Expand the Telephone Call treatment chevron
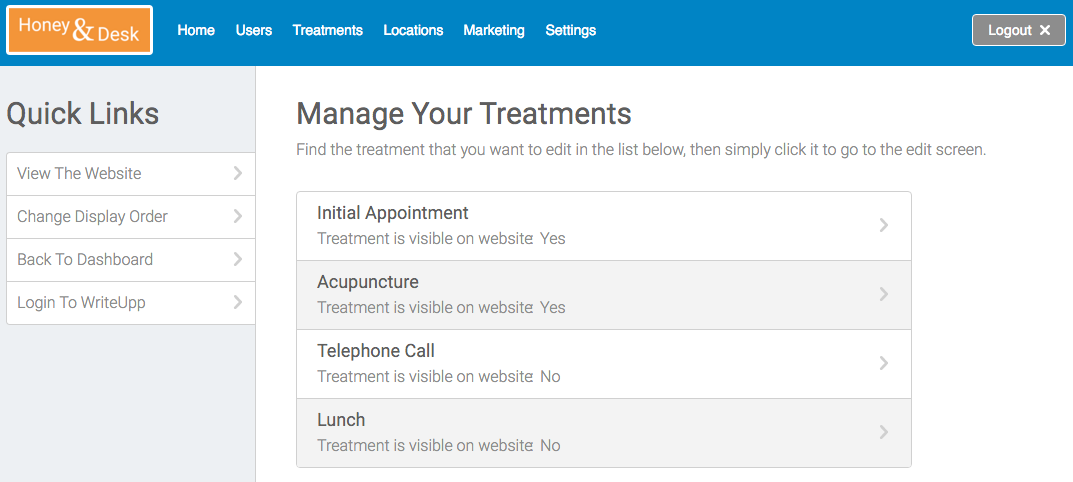This screenshot has width=1073, height=482. (883, 363)
